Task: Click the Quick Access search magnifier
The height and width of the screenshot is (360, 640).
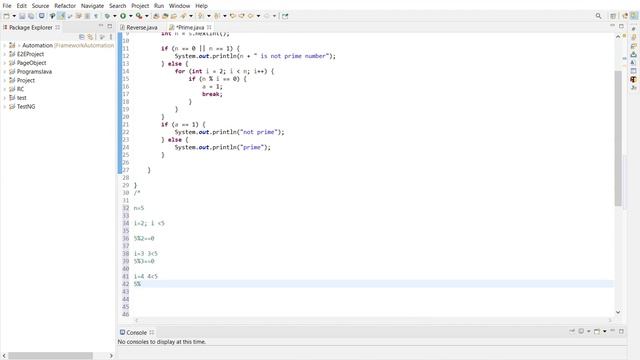Action: coord(598,16)
